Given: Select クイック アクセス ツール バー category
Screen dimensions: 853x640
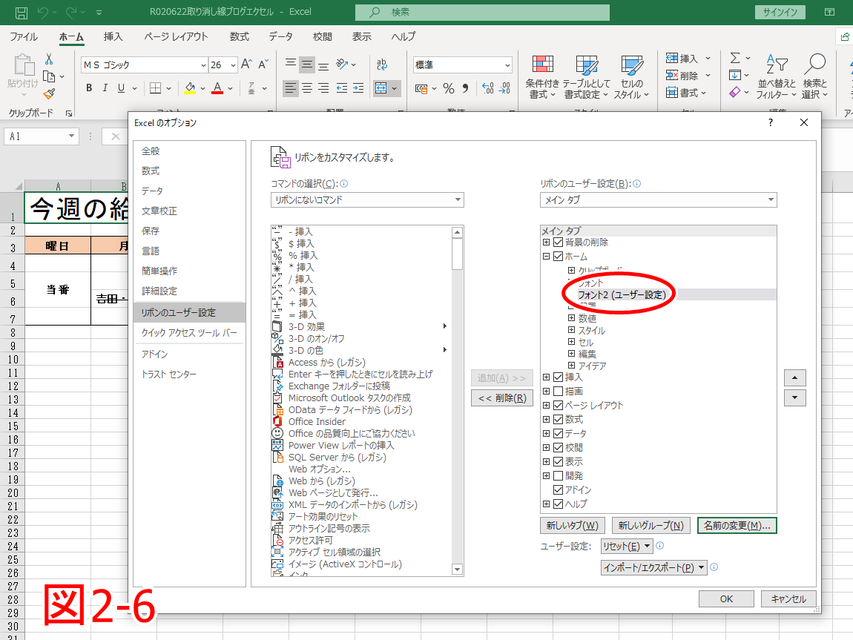Looking at the screenshot, I should pyautogui.click(x=189, y=333).
